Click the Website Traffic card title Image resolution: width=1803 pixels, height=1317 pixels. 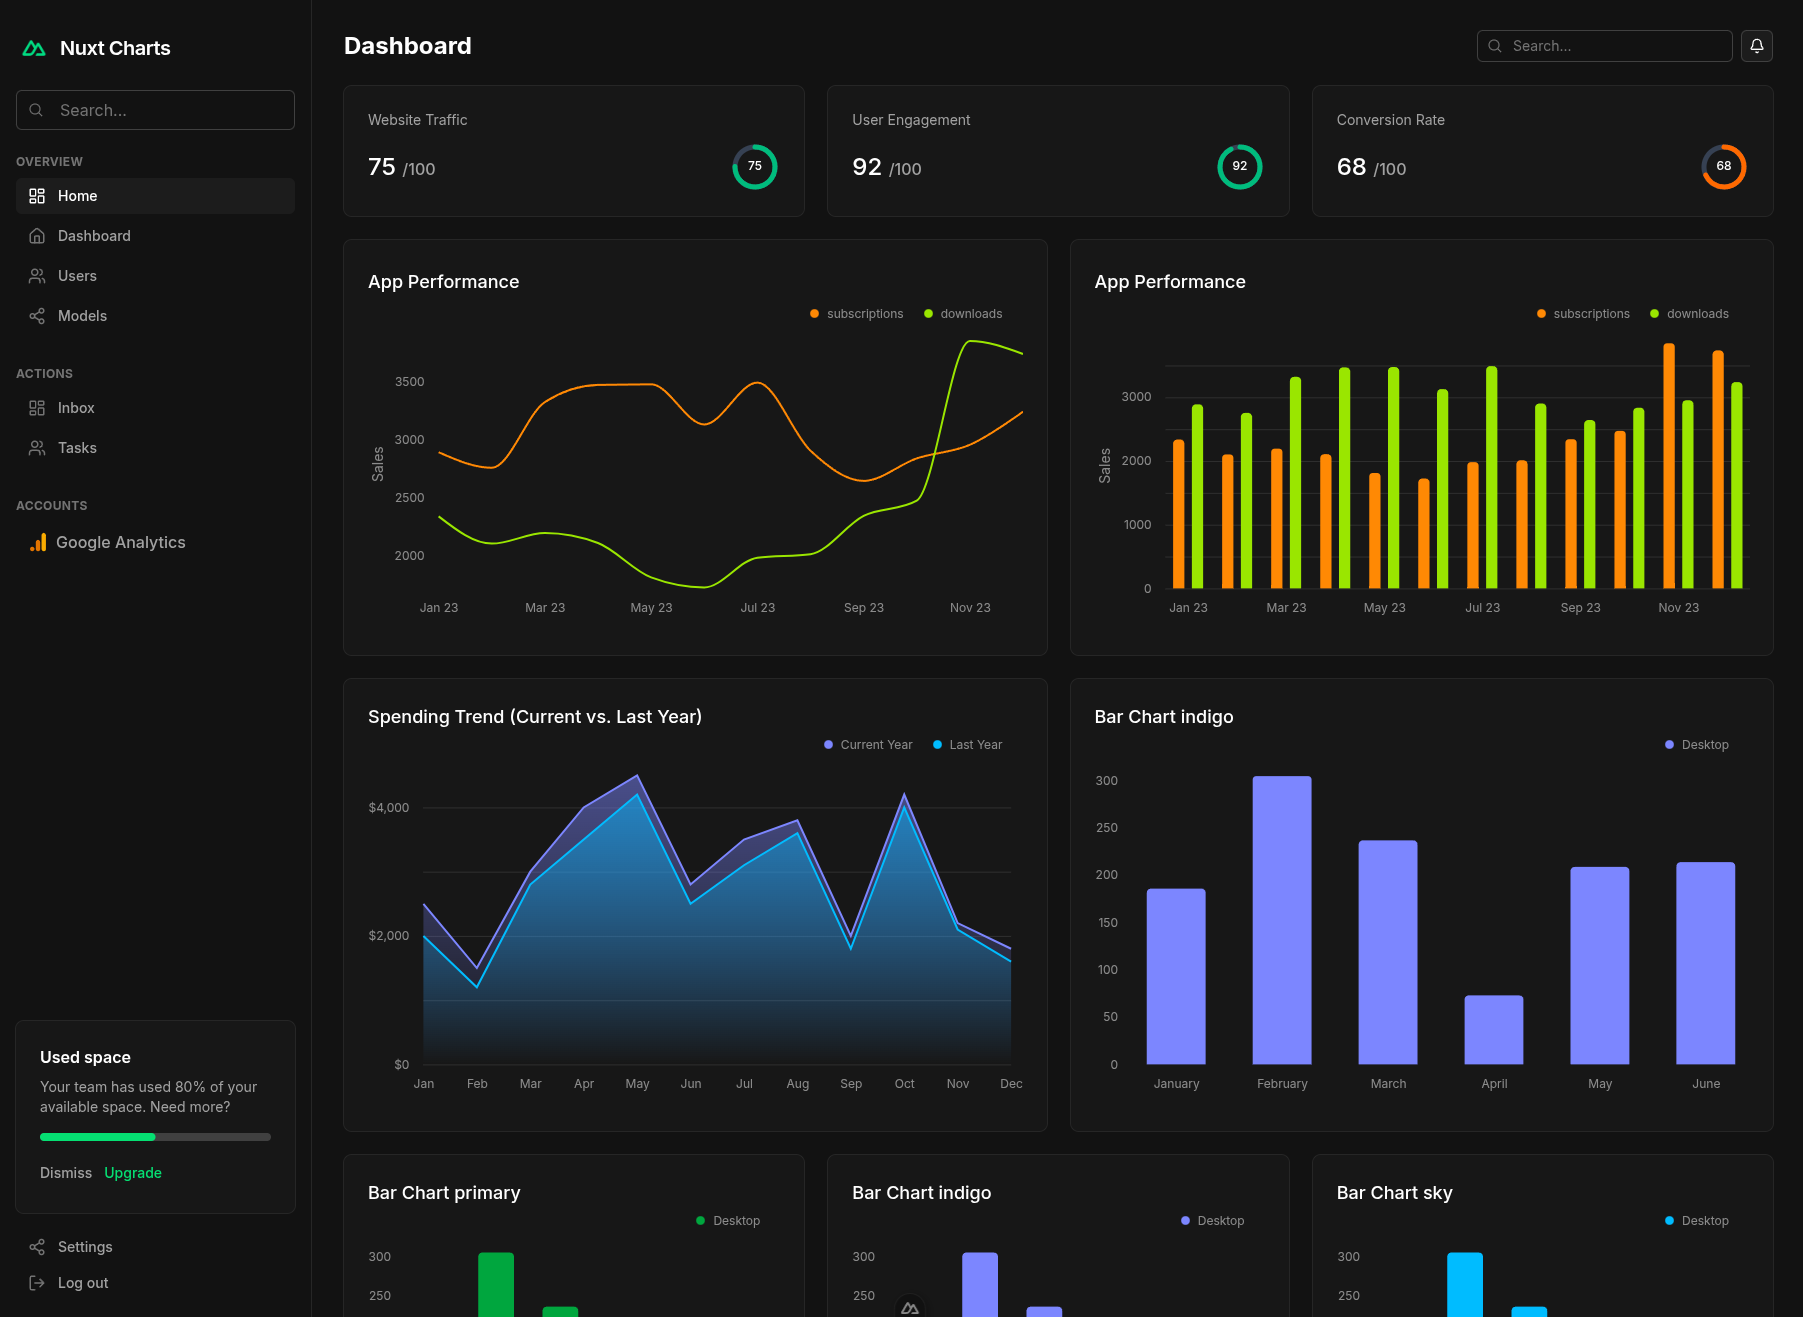tap(417, 120)
